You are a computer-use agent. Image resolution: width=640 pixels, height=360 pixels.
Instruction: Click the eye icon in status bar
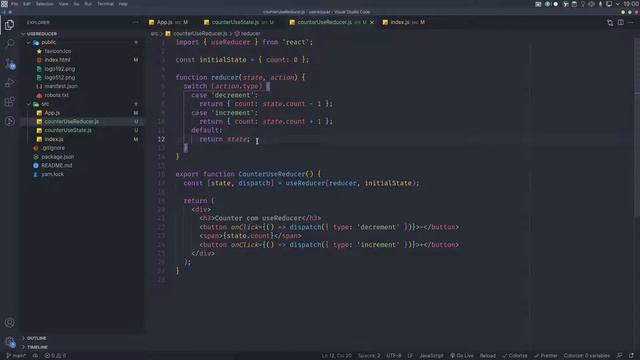coord(35,356)
